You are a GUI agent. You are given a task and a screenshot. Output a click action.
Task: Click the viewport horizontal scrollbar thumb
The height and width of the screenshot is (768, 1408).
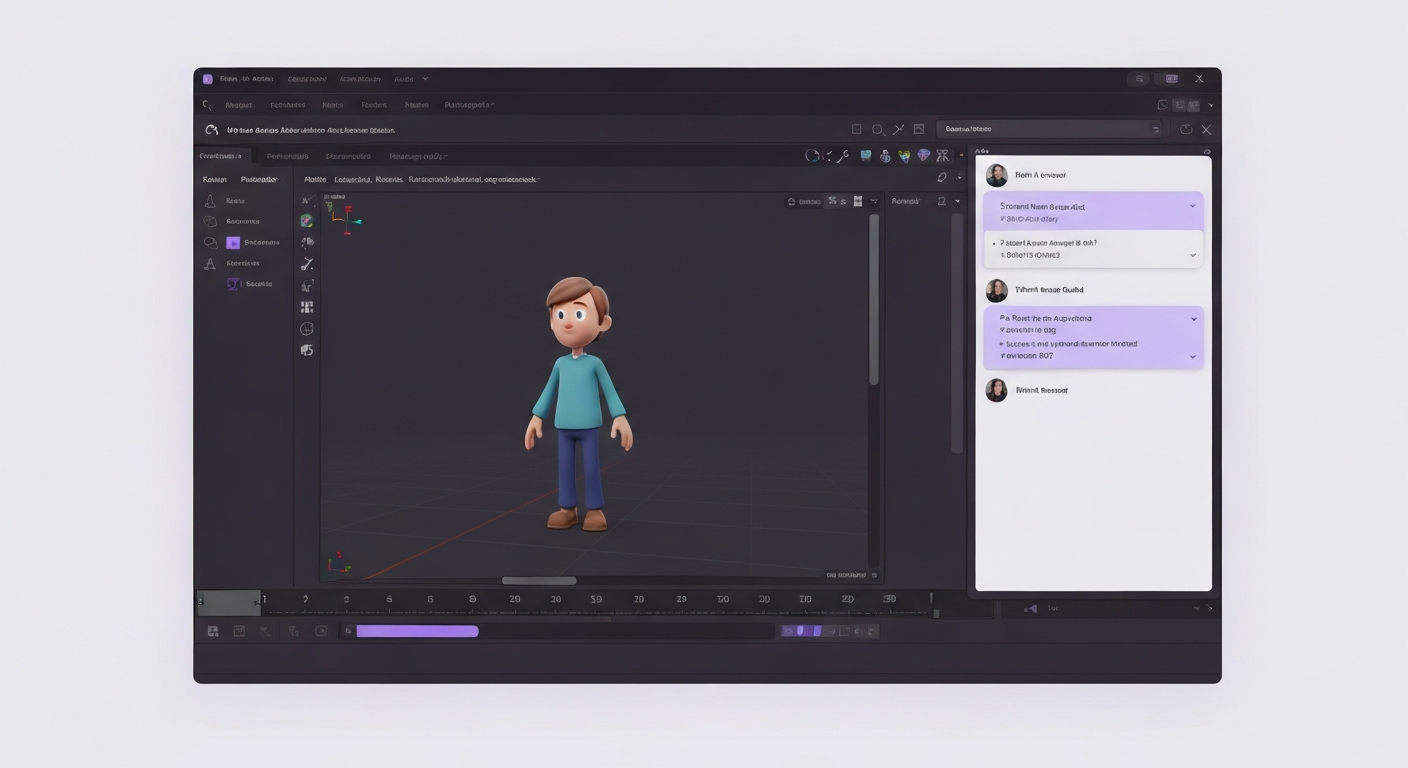539,580
